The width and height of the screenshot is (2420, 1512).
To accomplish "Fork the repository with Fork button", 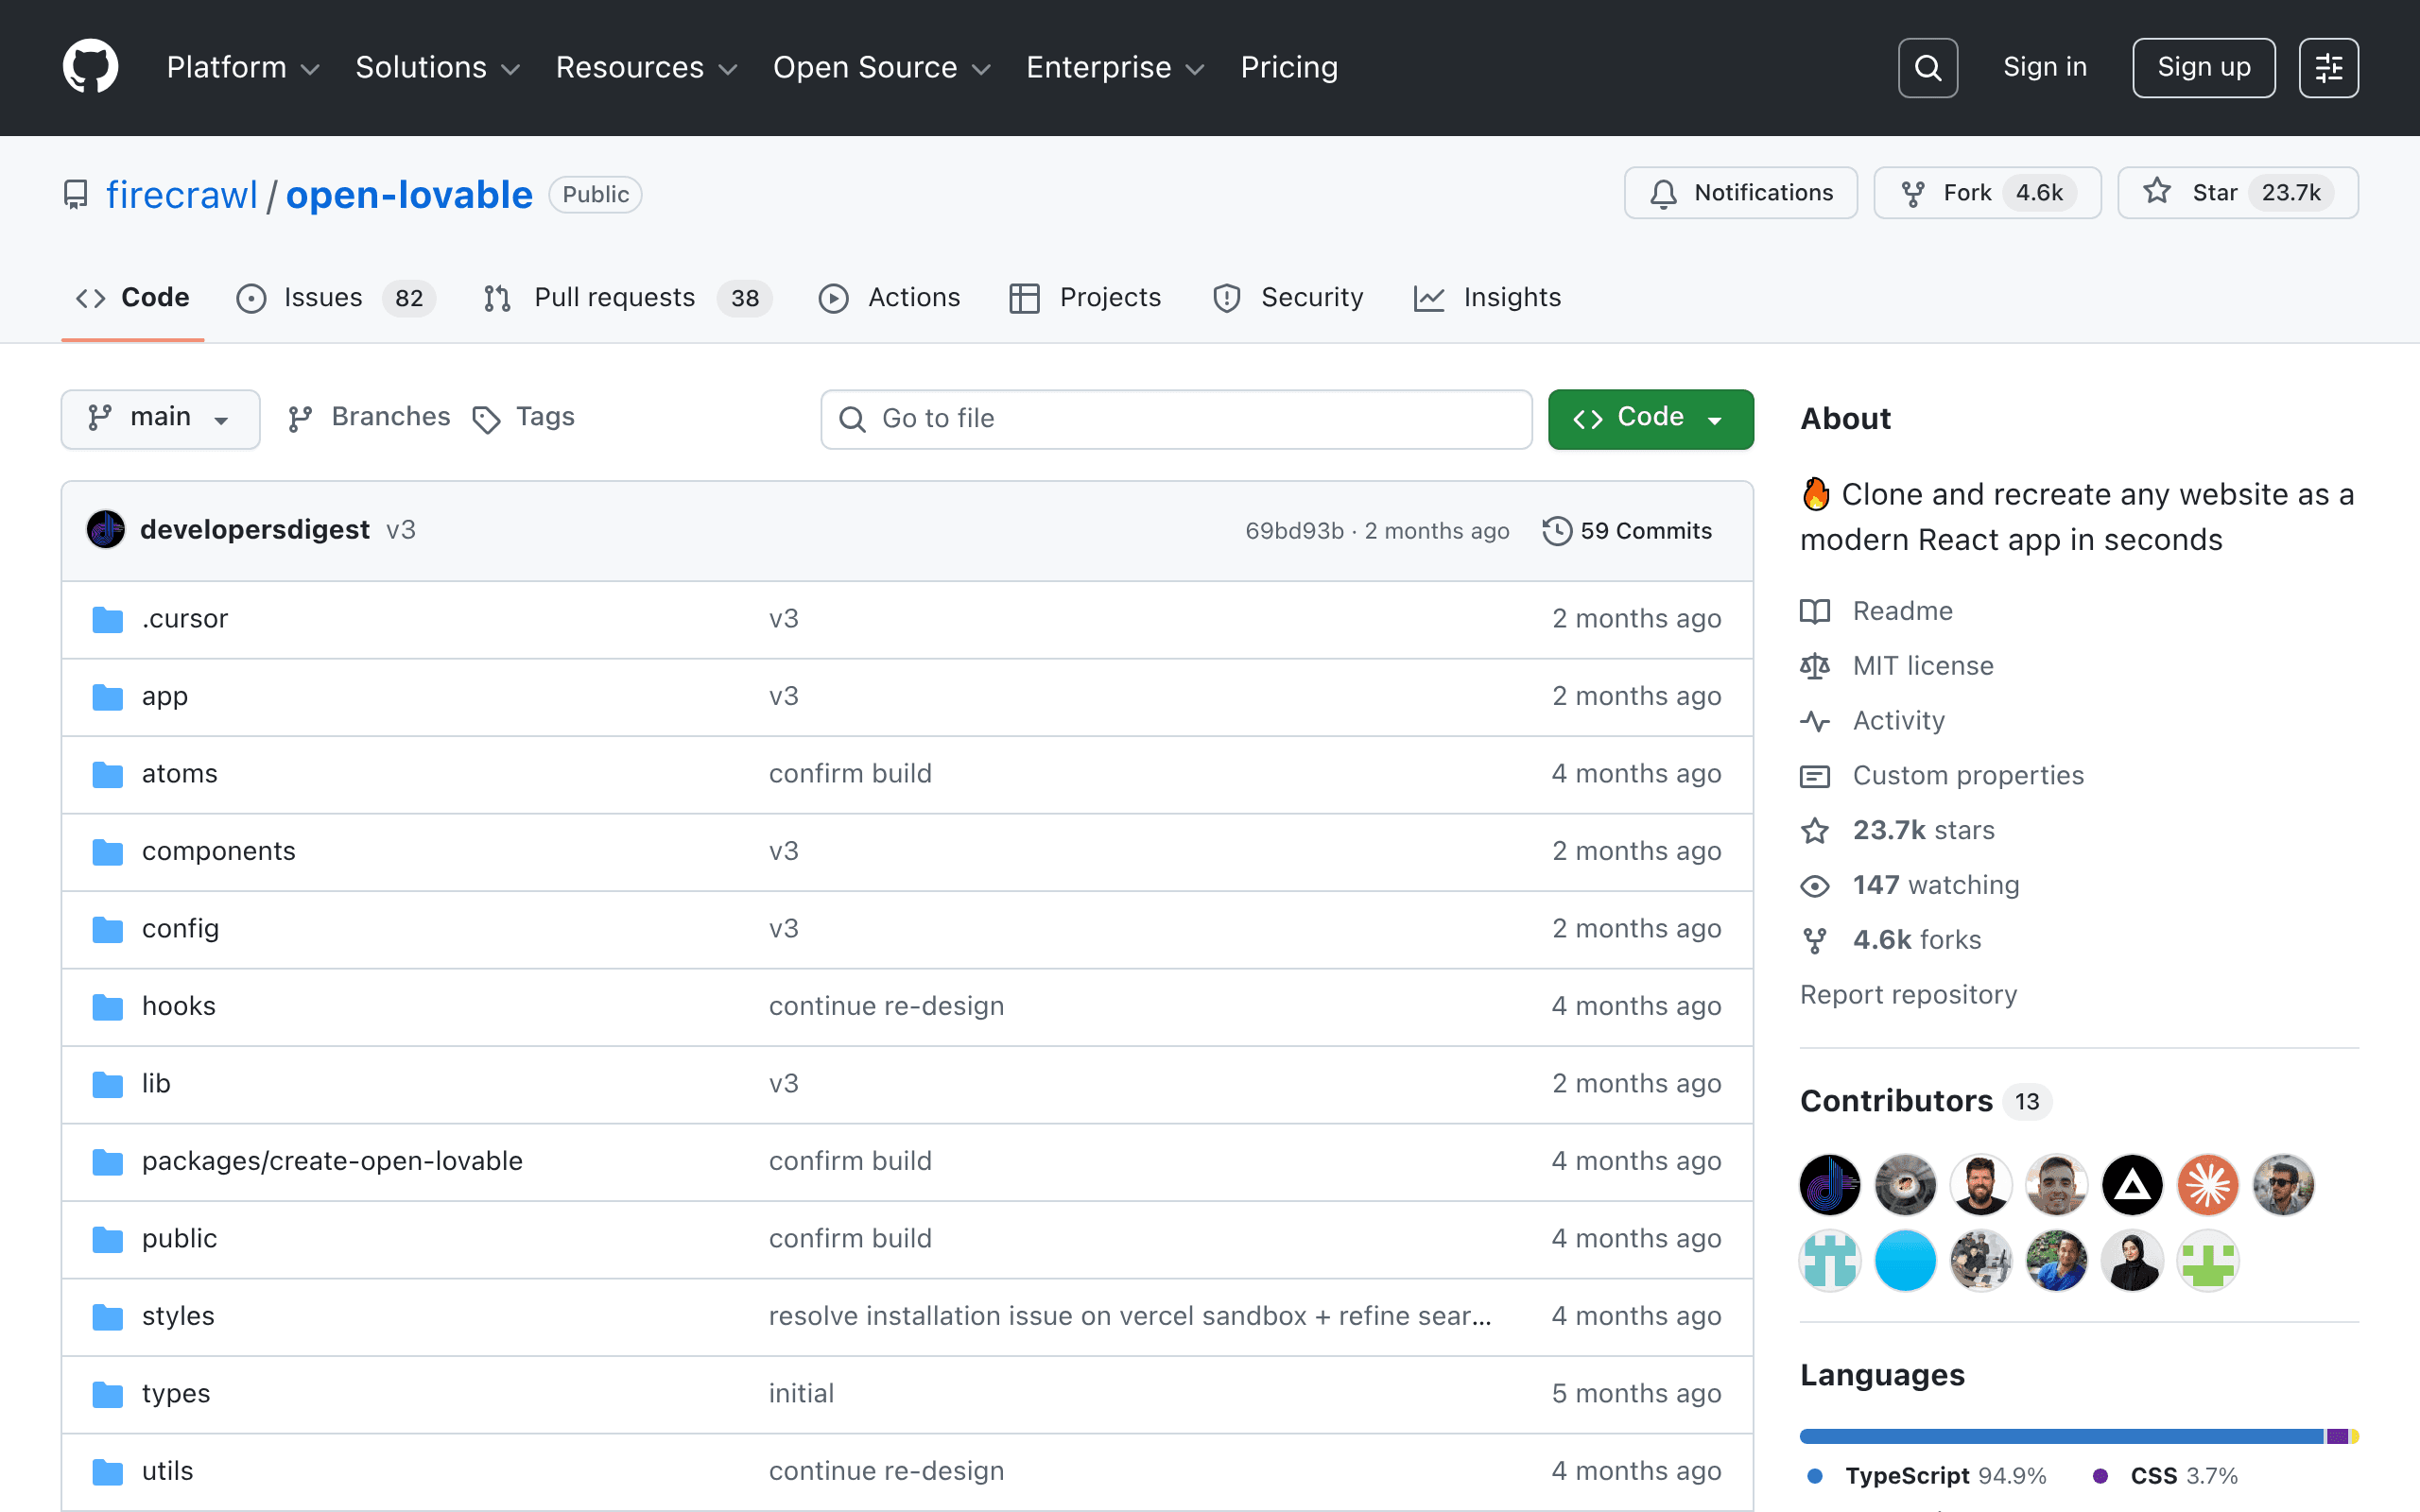I will 1987,193.
